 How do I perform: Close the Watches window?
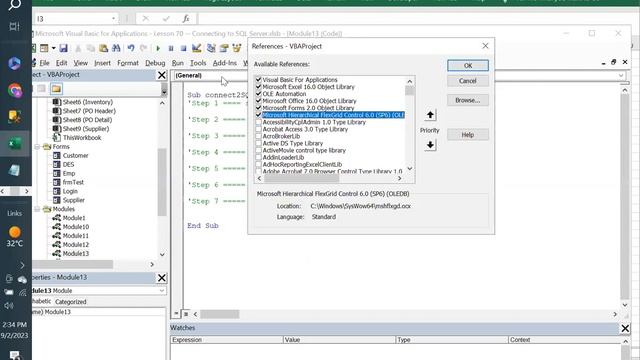coord(625,328)
